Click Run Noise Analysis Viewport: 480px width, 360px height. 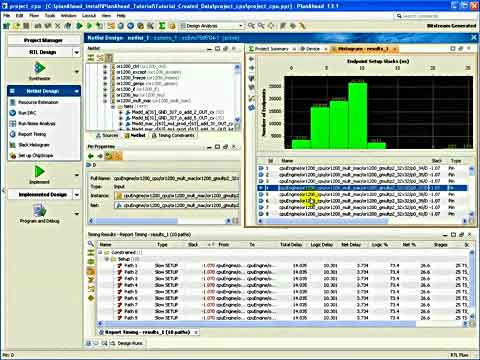pyautogui.click(x=37, y=124)
